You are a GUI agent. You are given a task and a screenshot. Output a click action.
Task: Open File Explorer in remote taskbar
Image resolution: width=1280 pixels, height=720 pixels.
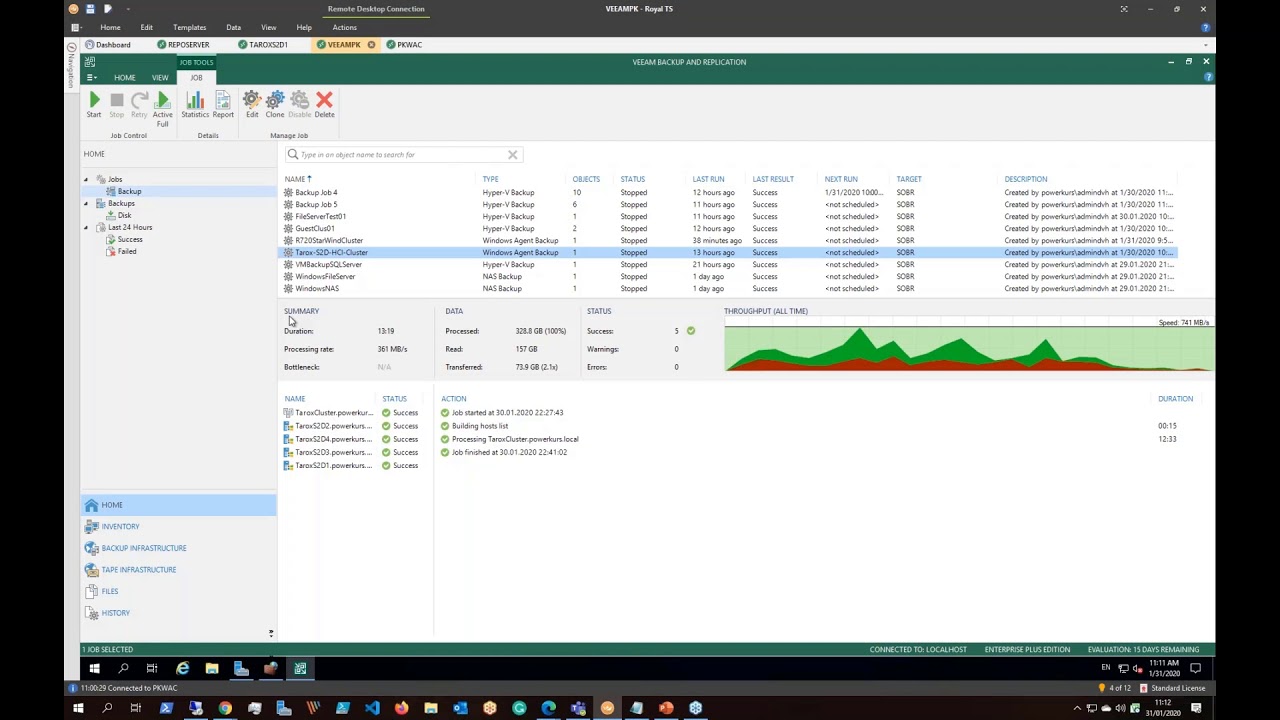tap(212, 668)
